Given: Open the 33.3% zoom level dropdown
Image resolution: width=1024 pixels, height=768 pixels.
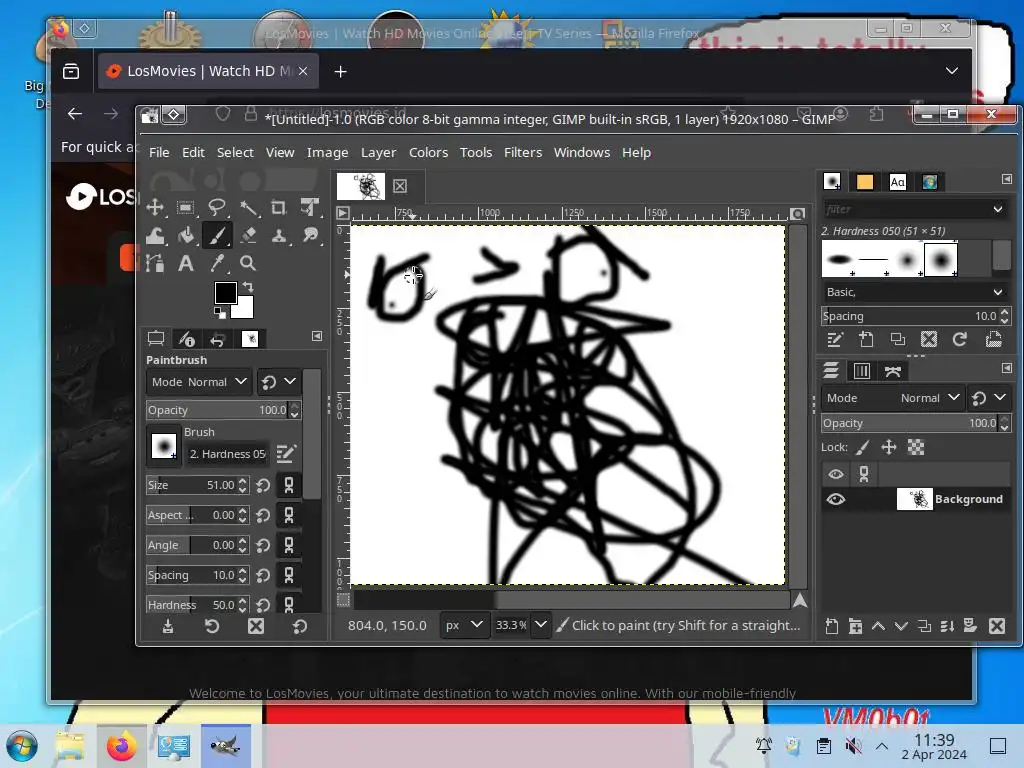Looking at the screenshot, I should pos(541,625).
